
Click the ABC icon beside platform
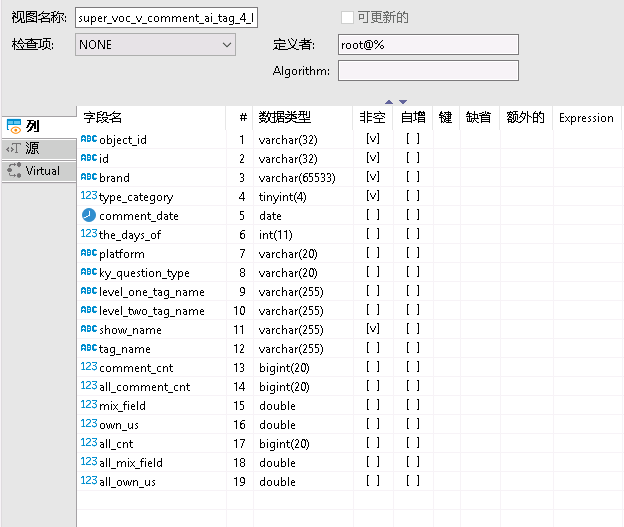pos(88,253)
